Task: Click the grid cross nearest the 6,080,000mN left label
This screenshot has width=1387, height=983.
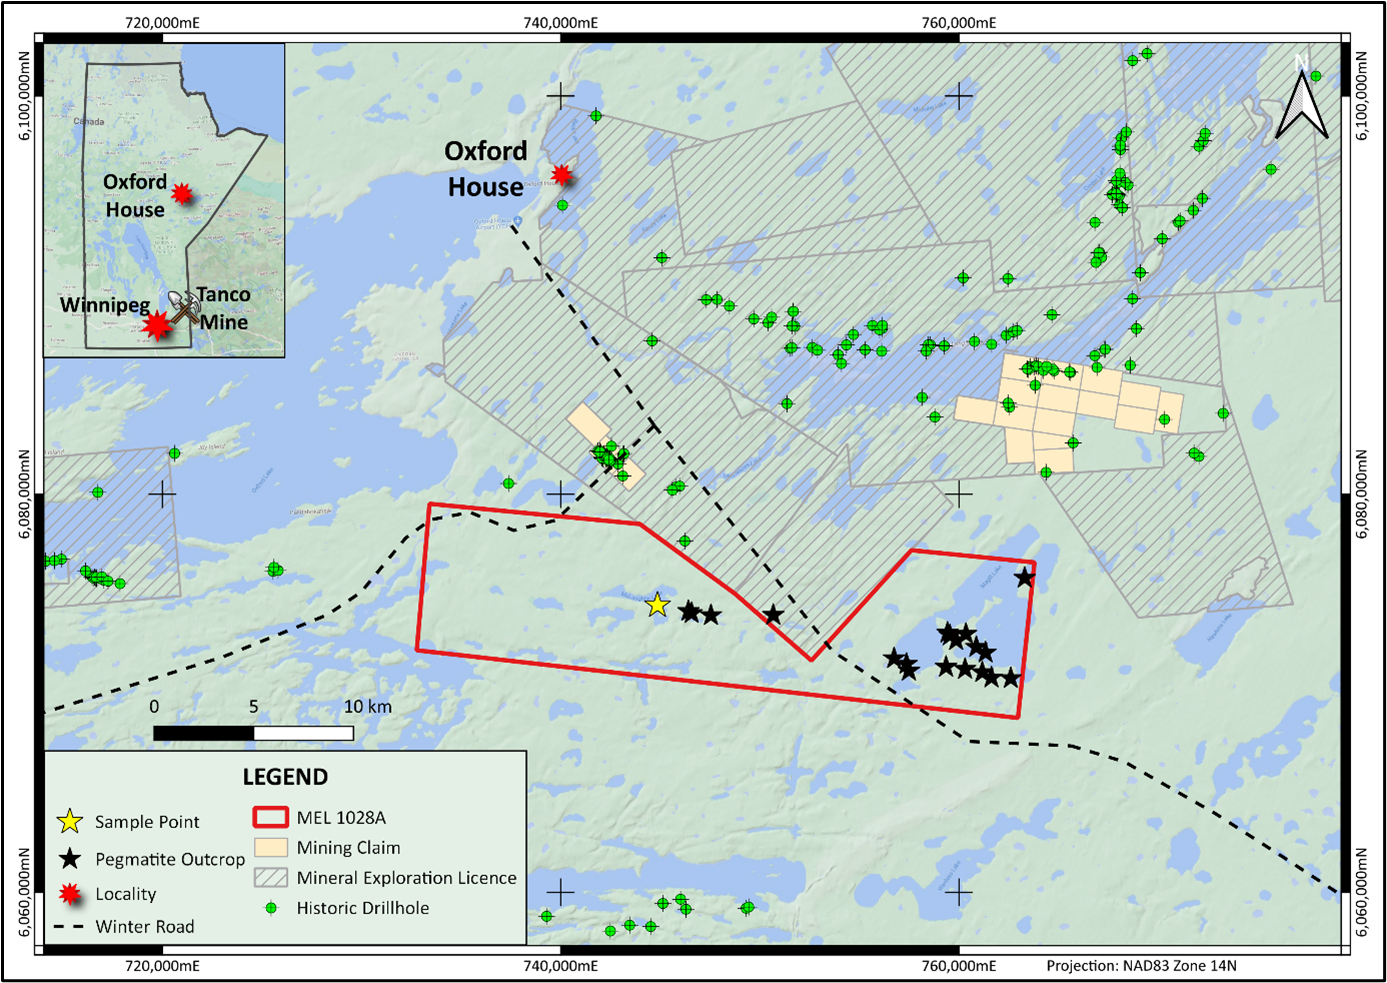Action: pos(162,494)
